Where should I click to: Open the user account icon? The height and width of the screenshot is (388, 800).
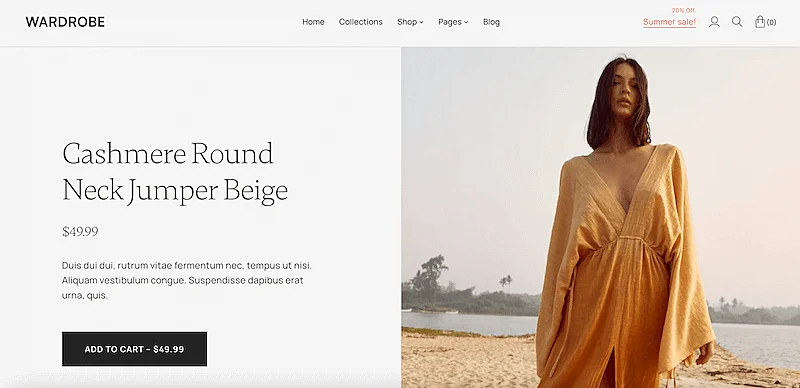point(714,22)
